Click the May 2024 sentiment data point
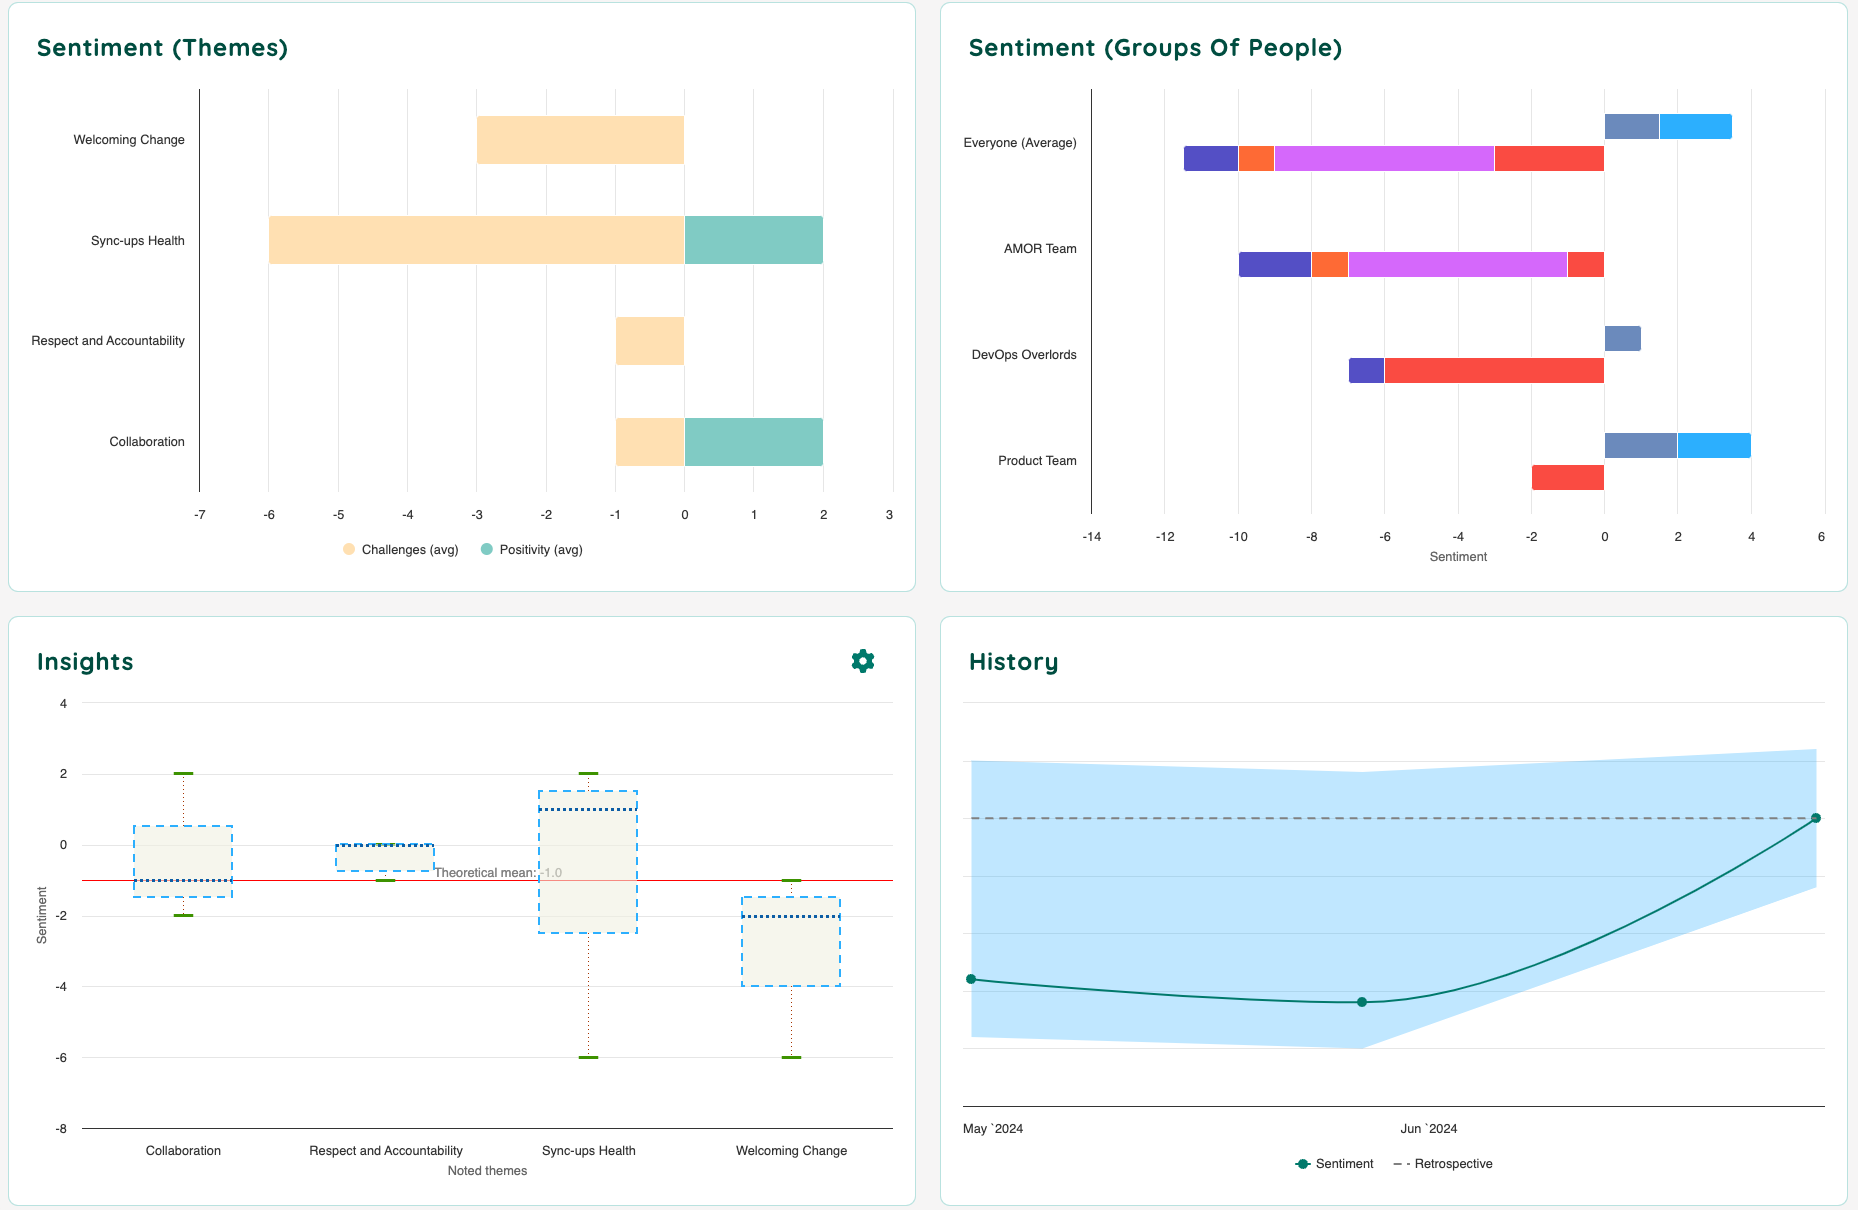 (971, 979)
